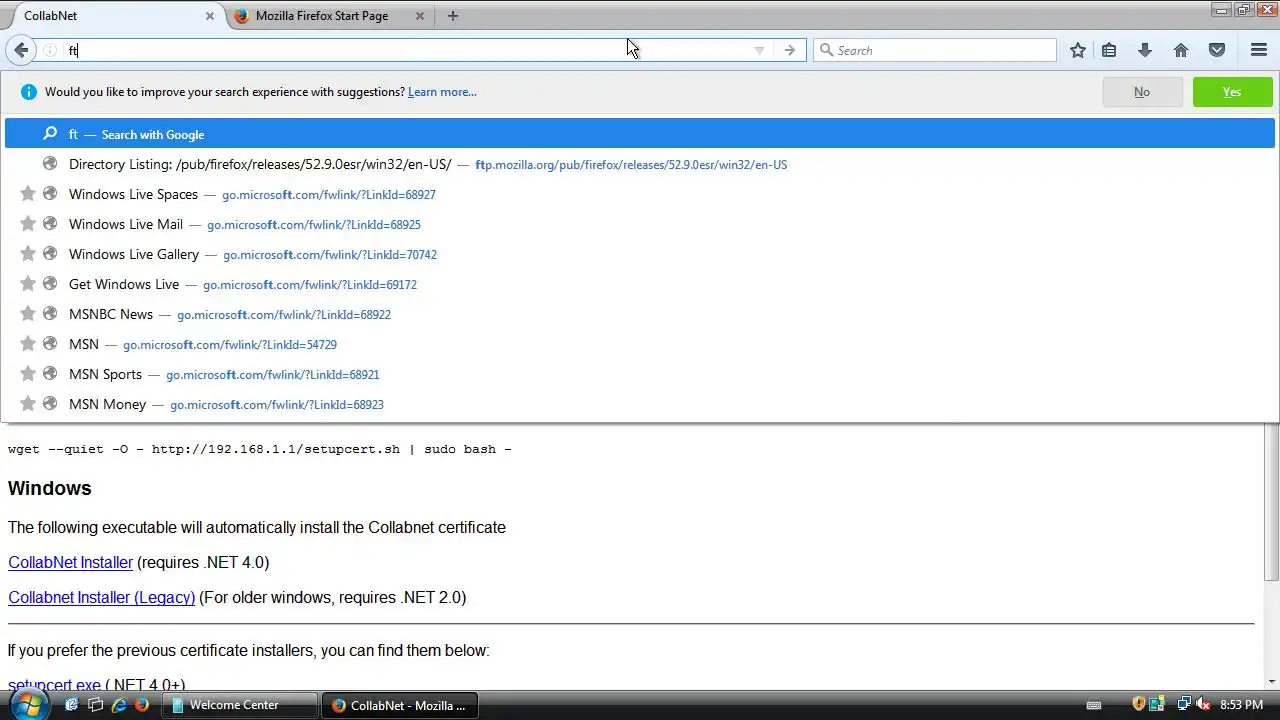Click the volume muted tray icon
The height and width of the screenshot is (720, 1280).
point(1203,705)
